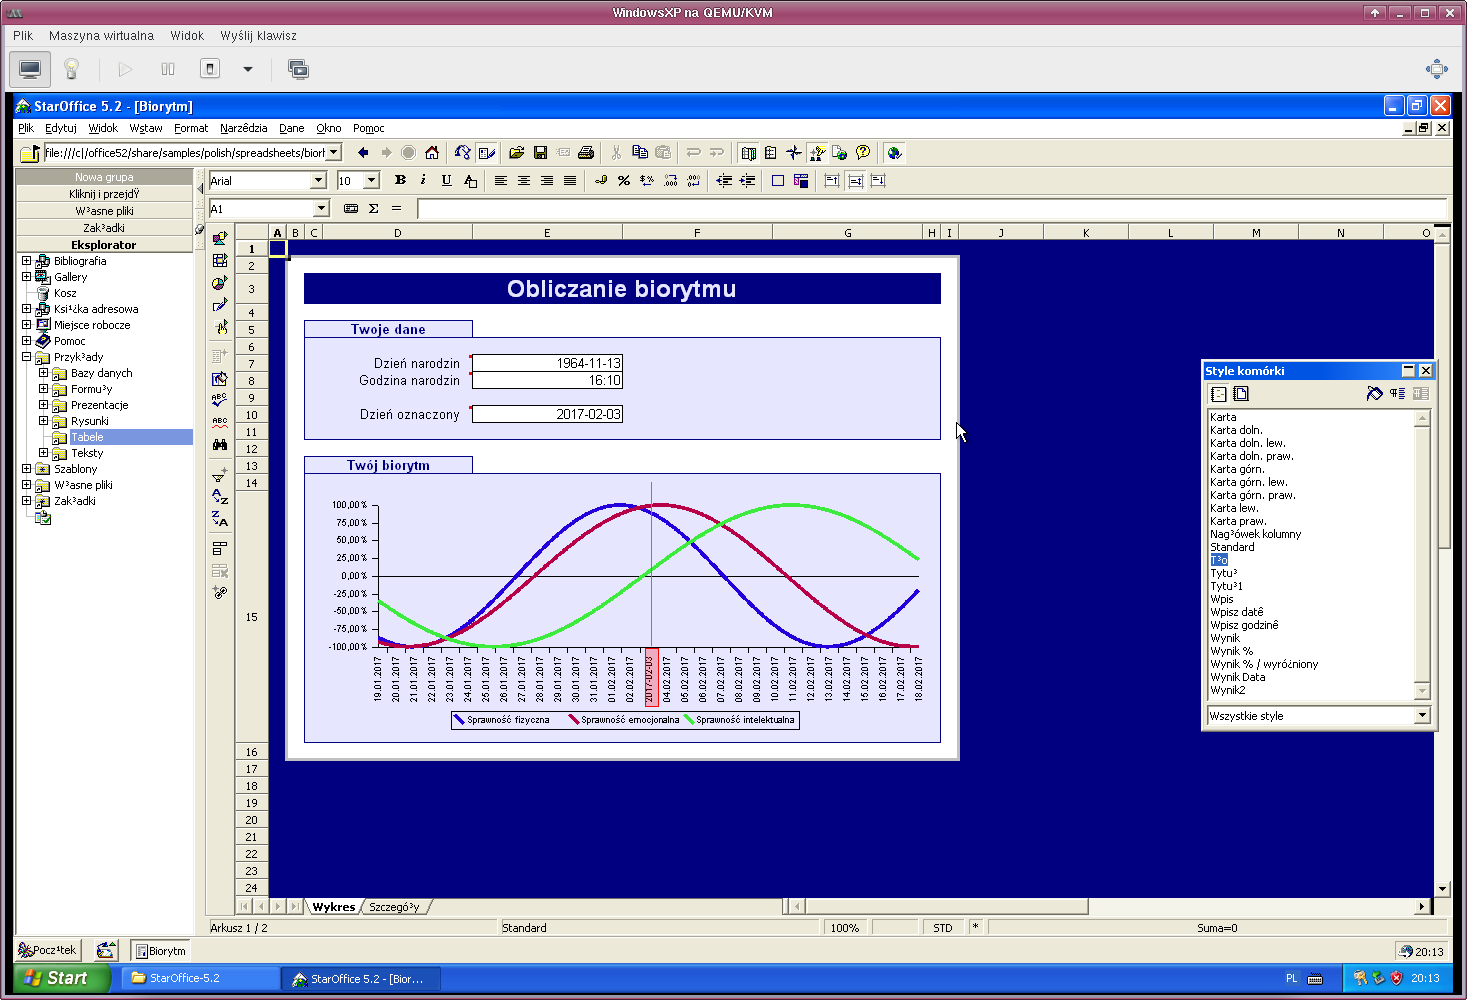Viewport: 1467px width, 1000px height.
Task: Click the Home navigation icon
Action: (x=431, y=153)
